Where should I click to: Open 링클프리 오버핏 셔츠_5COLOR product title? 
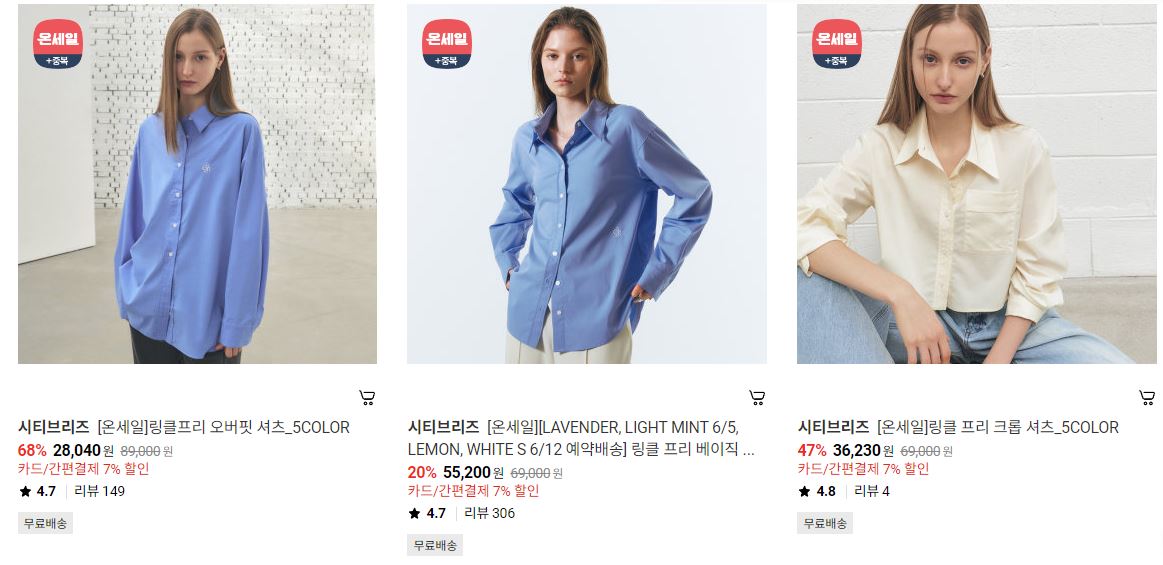point(223,427)
